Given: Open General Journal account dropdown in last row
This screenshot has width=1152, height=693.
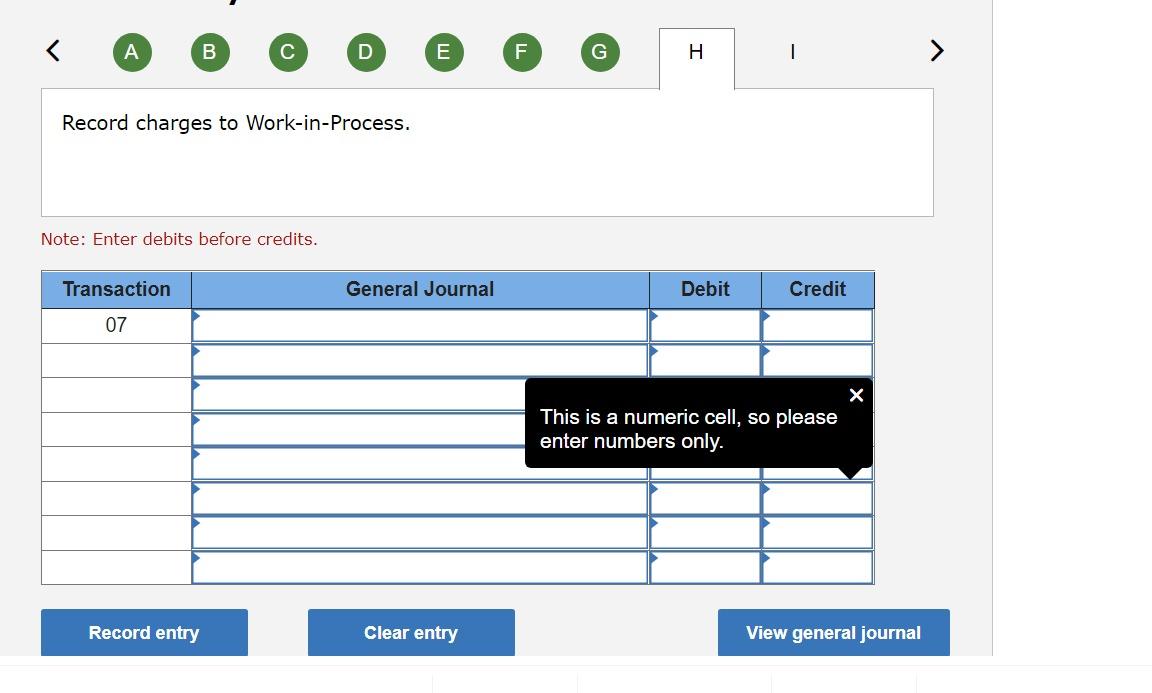Looking at the screenshot, I should click(420, 567).
